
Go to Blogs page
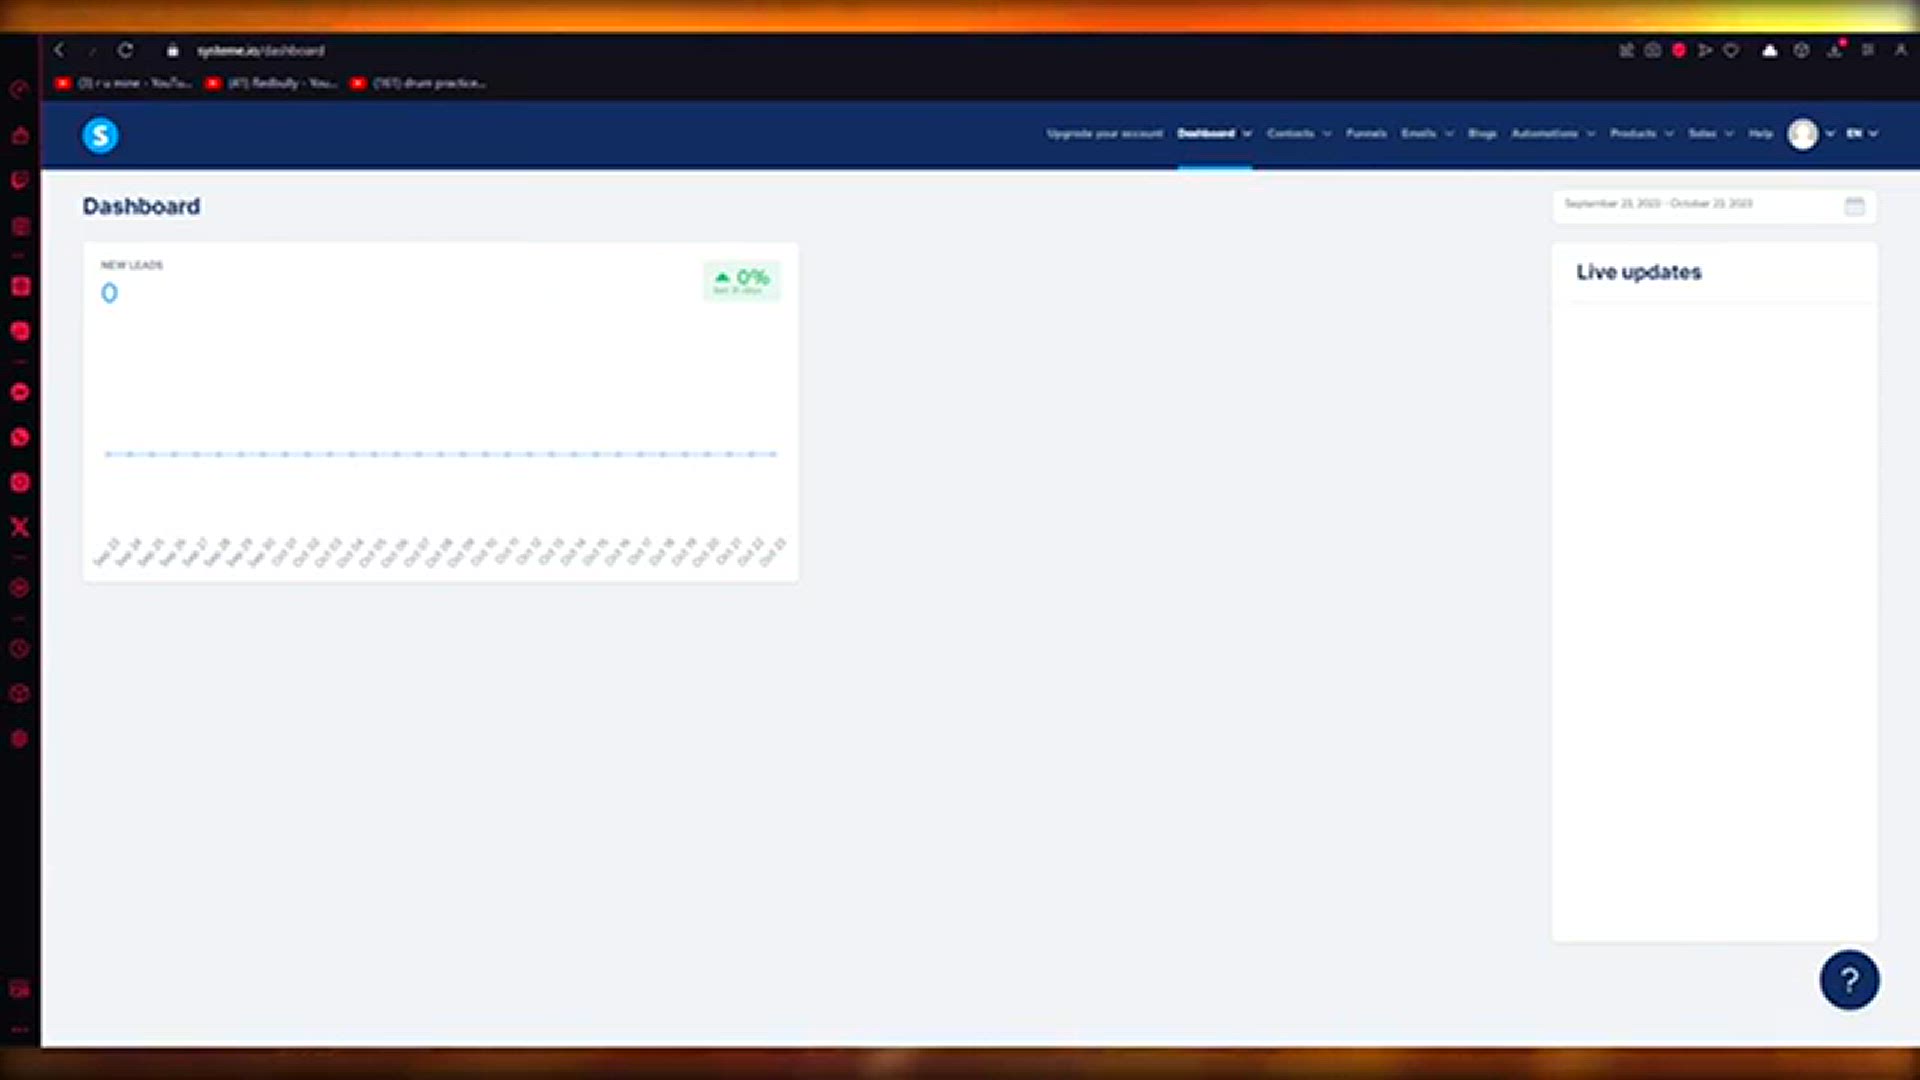(x=1482, y=133)
